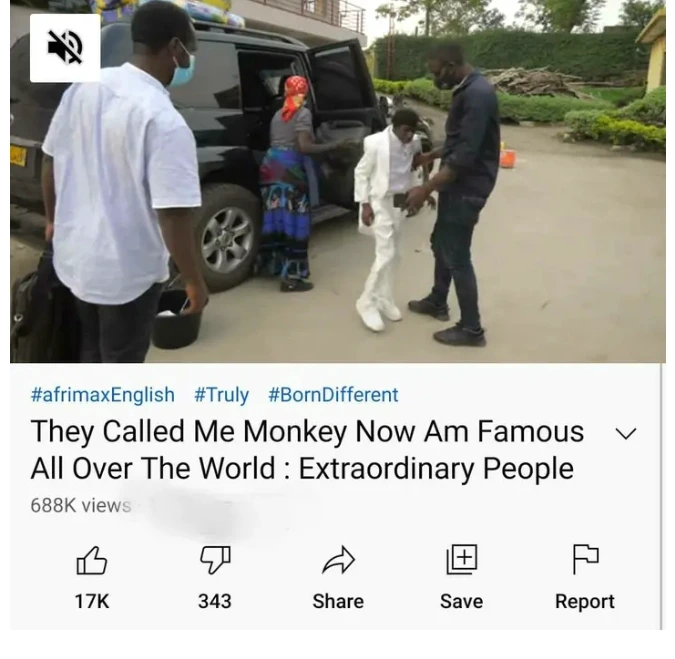The image size is (675, 659).
Task: Open the #BornDifferent hashtag link
Action: coord(333,395)
